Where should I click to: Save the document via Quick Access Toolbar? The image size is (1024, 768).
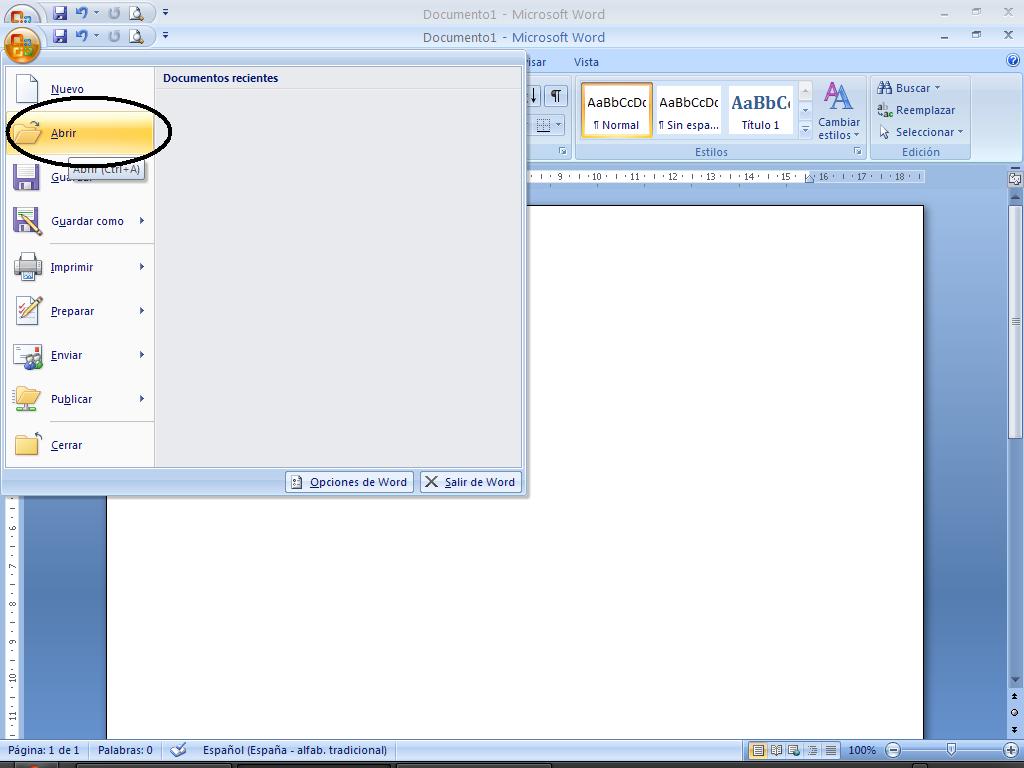point(60,36)
